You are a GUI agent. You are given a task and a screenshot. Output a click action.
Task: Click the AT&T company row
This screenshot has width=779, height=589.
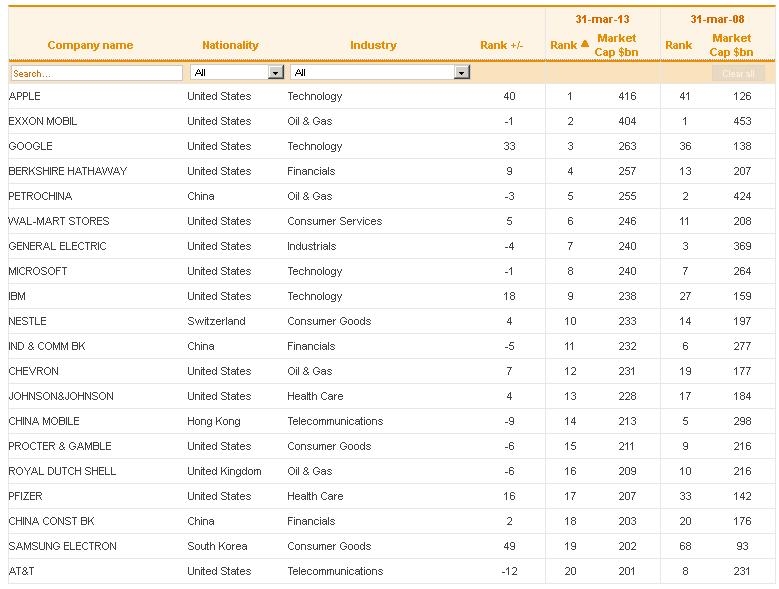point(391,571)
